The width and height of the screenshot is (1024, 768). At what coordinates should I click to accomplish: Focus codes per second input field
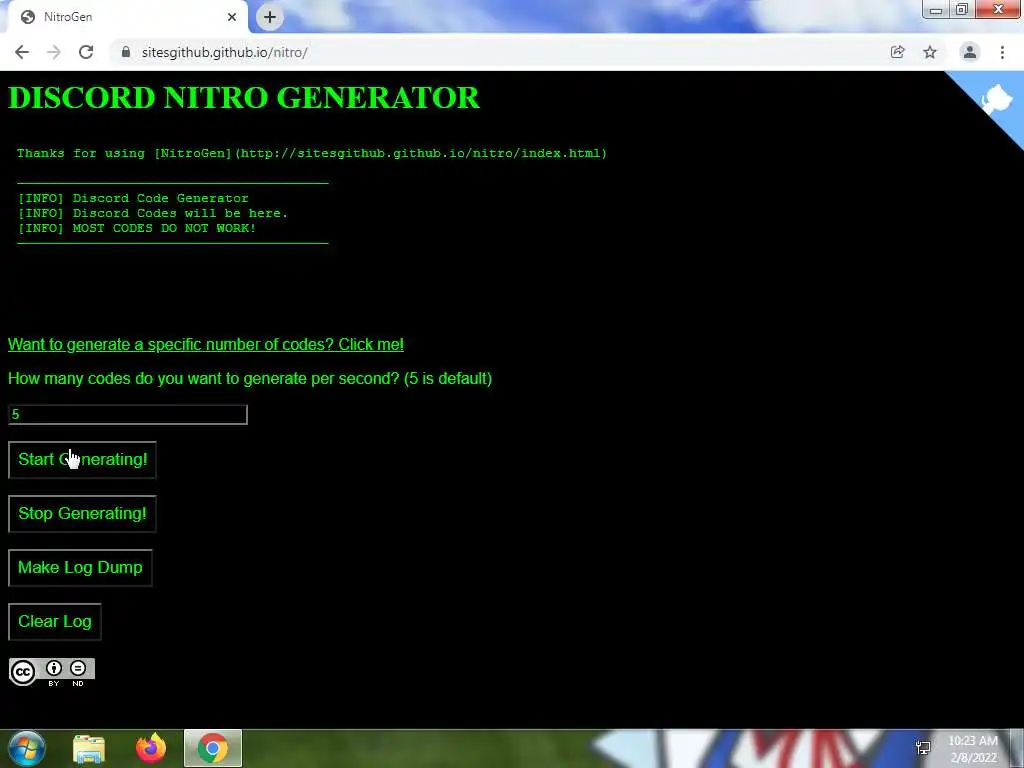pos(128,415)
